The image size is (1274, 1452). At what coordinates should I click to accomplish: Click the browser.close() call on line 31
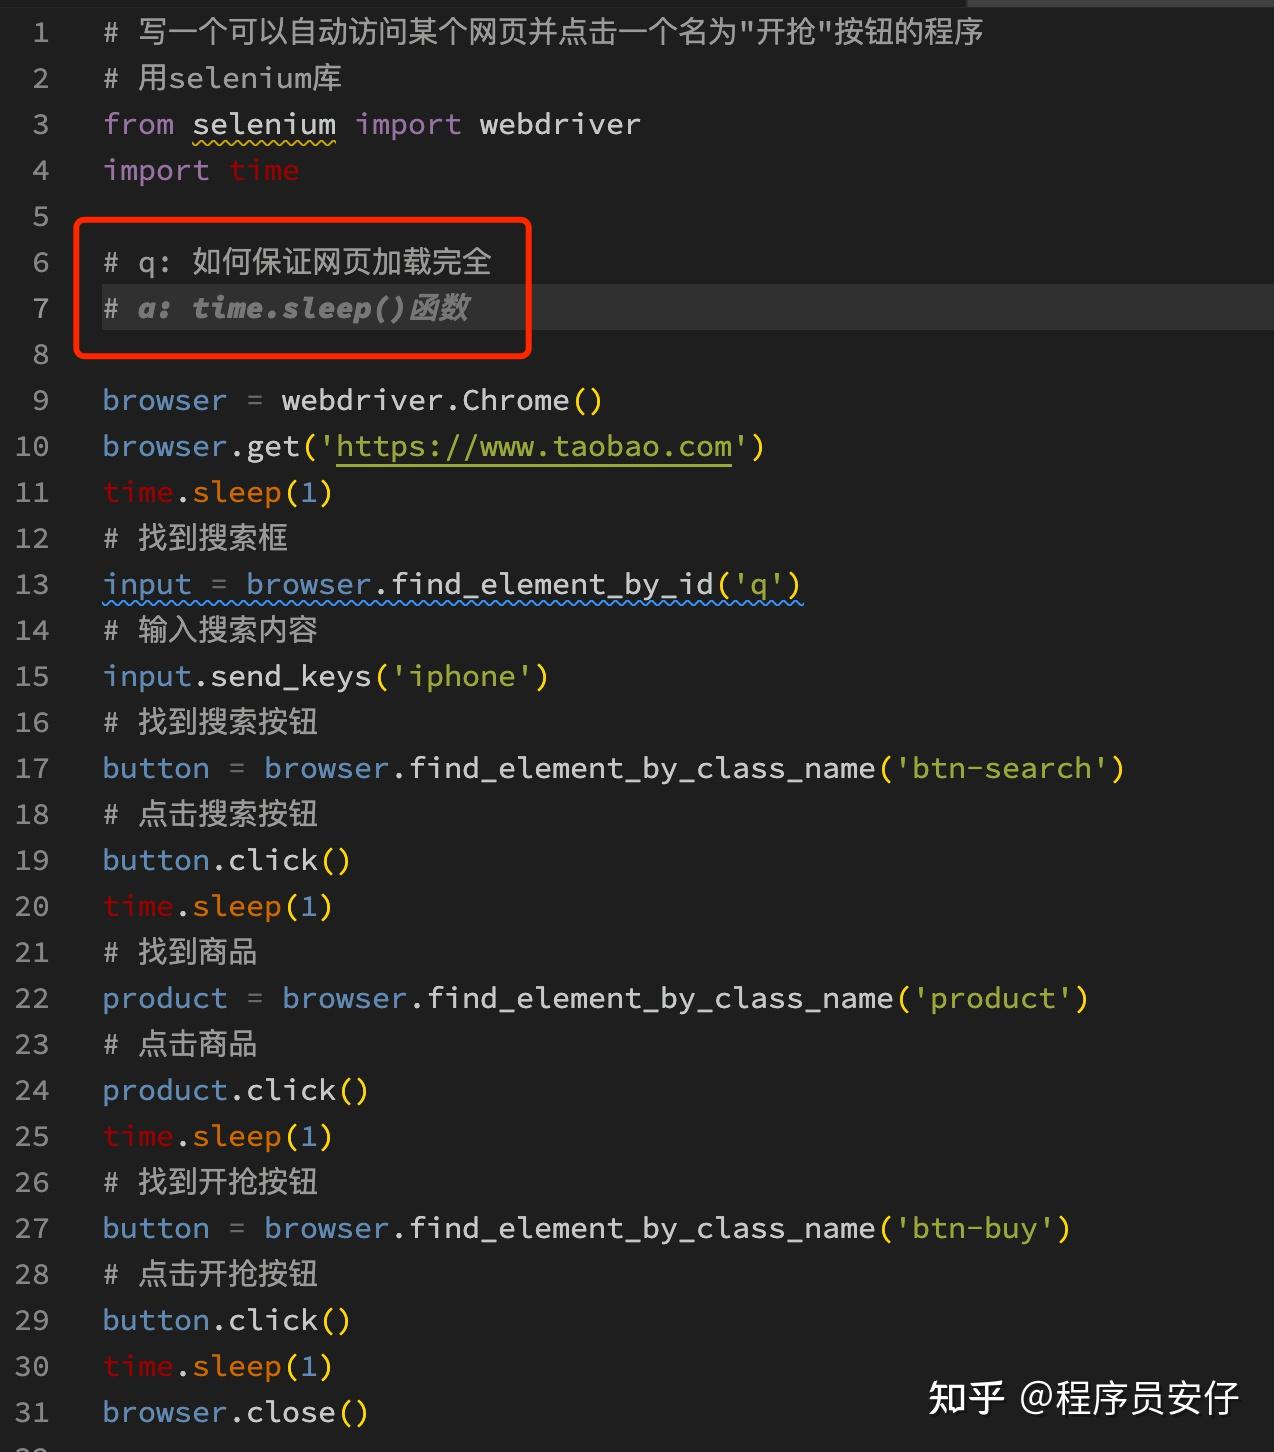(x=234, y=1412)
